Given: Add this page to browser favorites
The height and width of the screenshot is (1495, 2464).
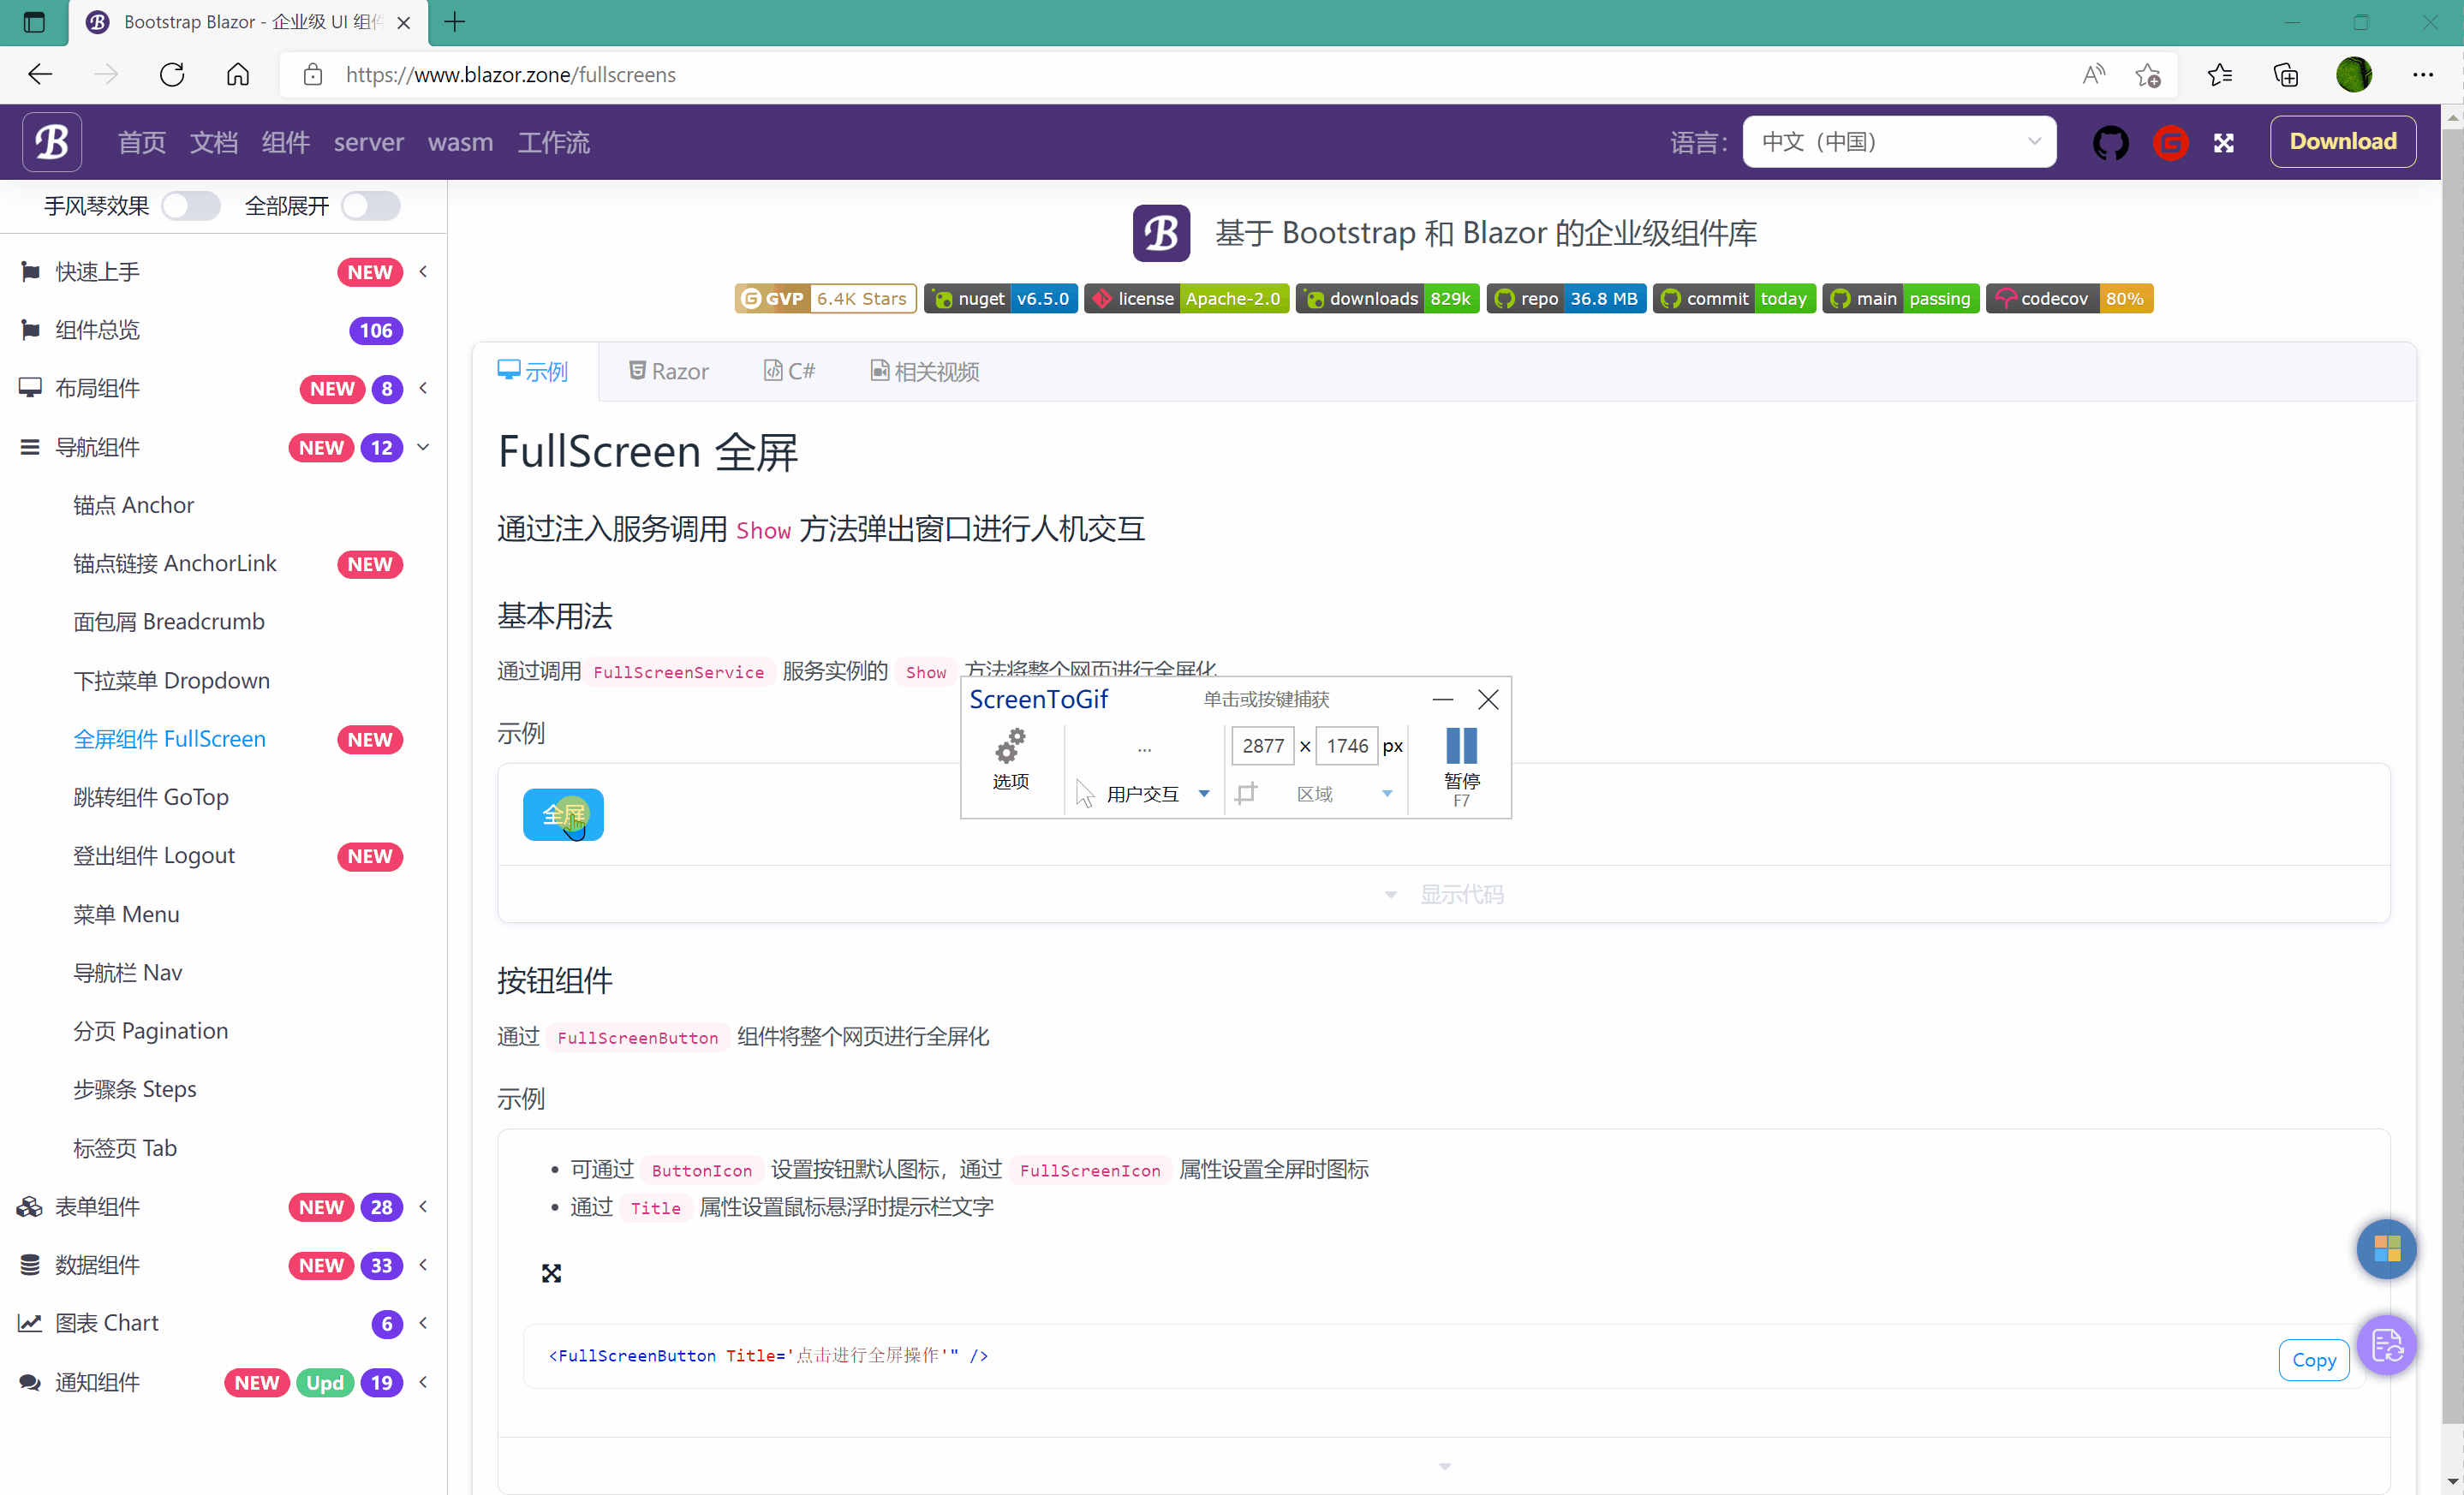Looking at the screenshot, I should click(x=2147, y=75).
